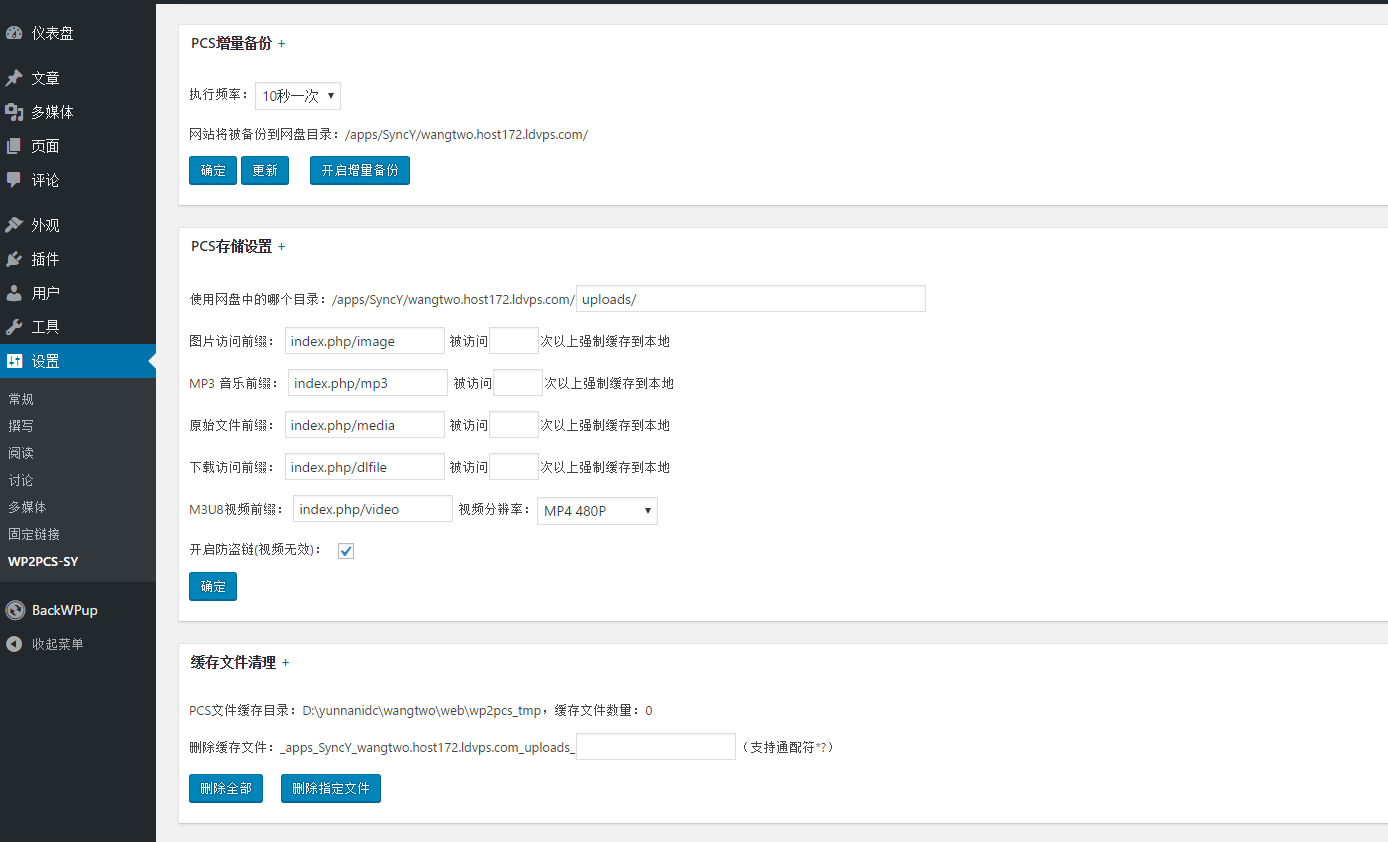The width and height of the screenshot is (1388, 842).
Task: Focus visit-count field in 原始文件前缀 row
Action: (514, 425)
